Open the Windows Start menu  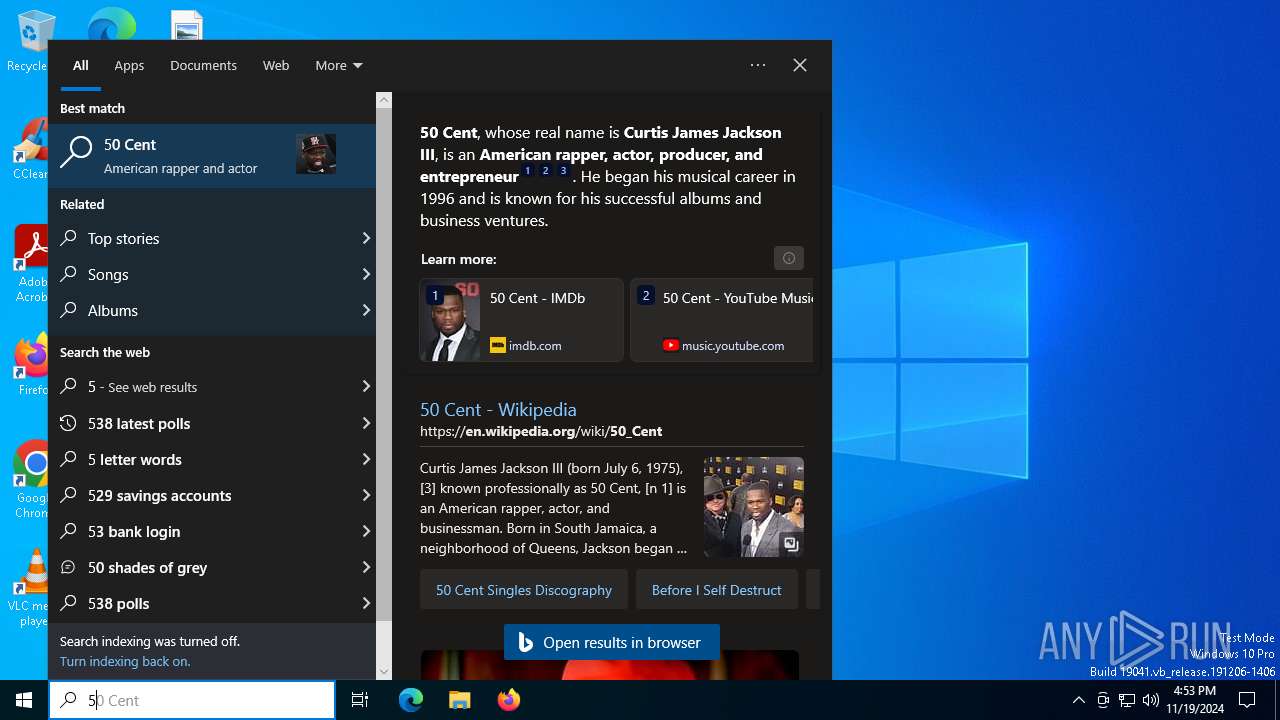[24, 700]
